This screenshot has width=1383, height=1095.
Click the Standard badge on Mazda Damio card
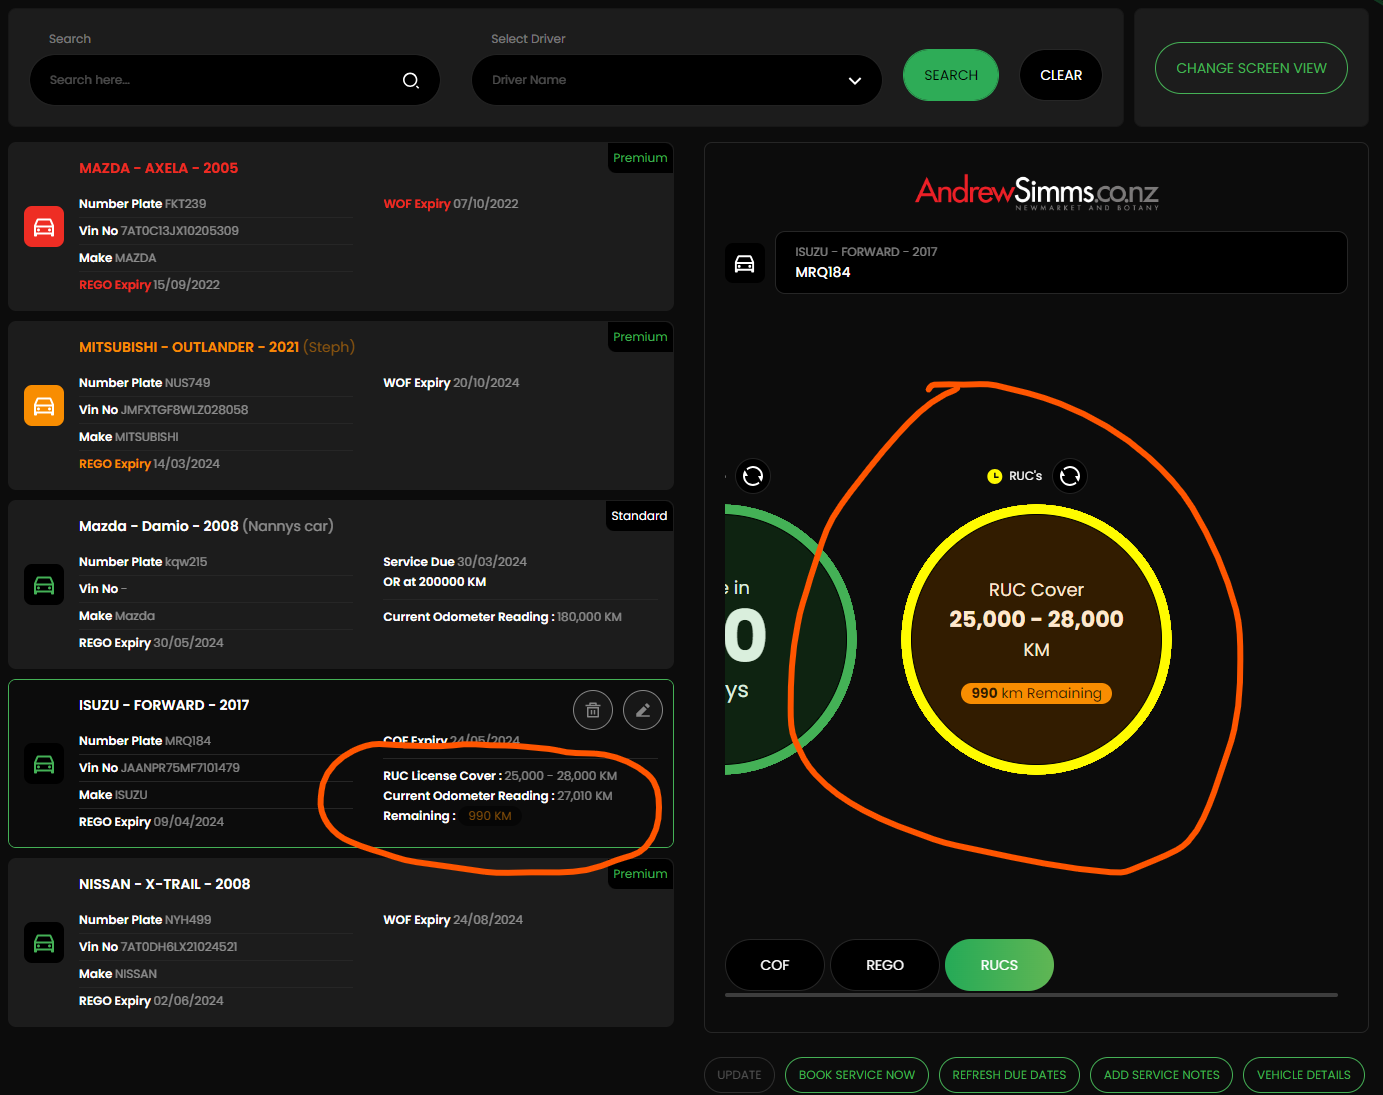639,516
